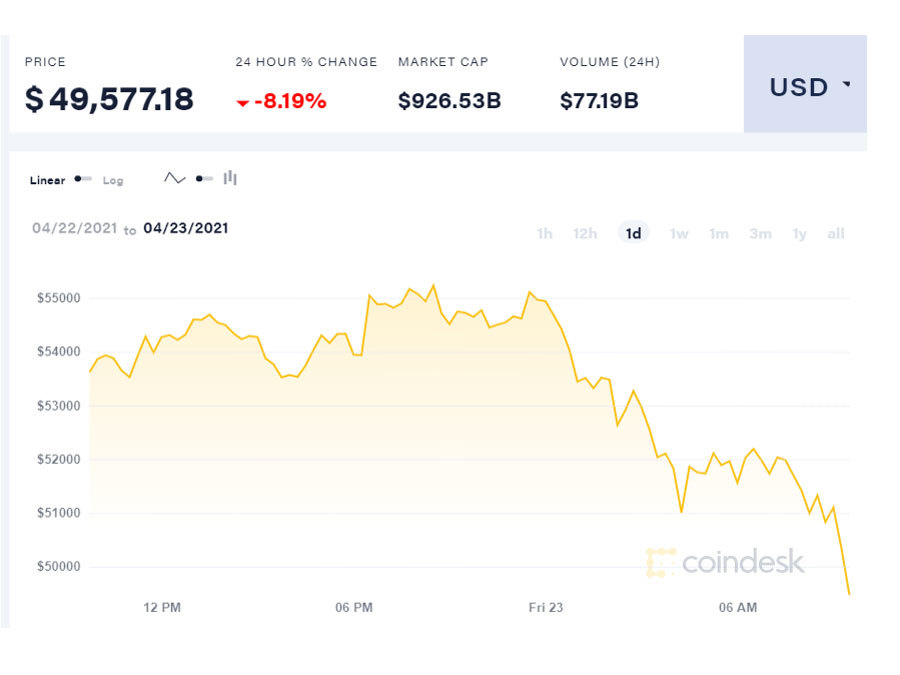Switch to the 1h timeframe

click(544, 234)
